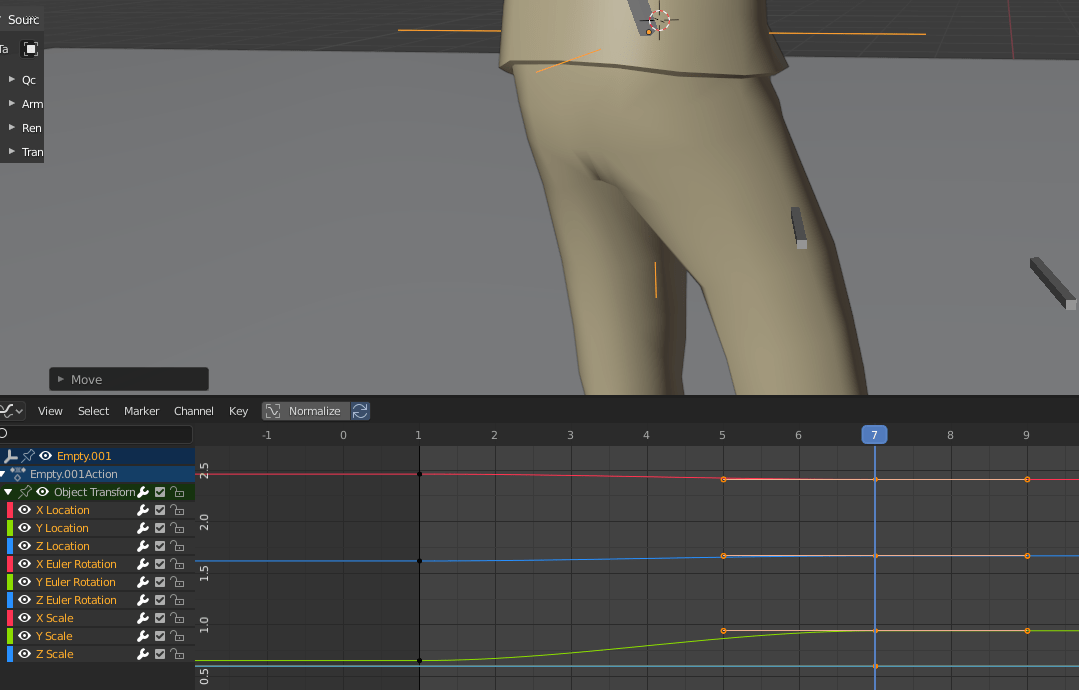Open the Channel menu
Image resolution: width=1079 pixels, height=690 pixels.
point(193,411)
